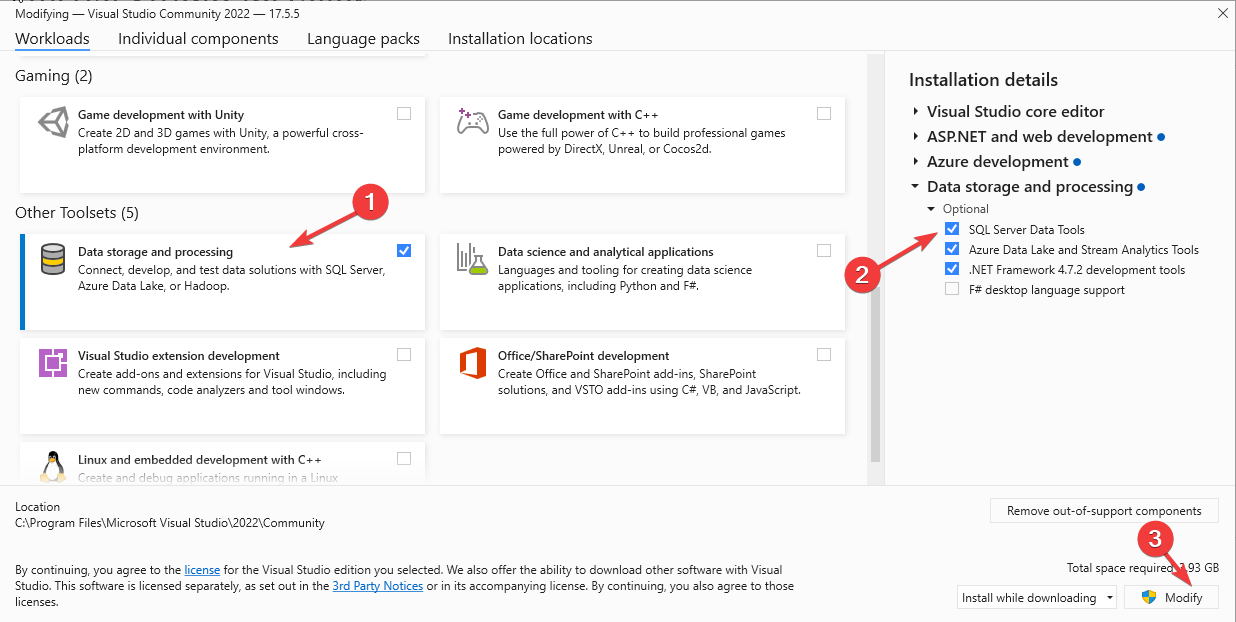1236x622 pixels.
Task: Collapse Data storage and processing details
Action: (x=915, y=187)
